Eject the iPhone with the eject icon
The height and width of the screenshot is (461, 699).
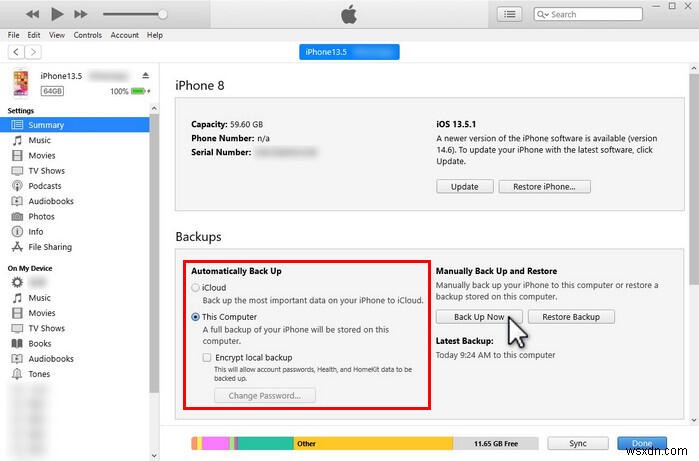145,75
